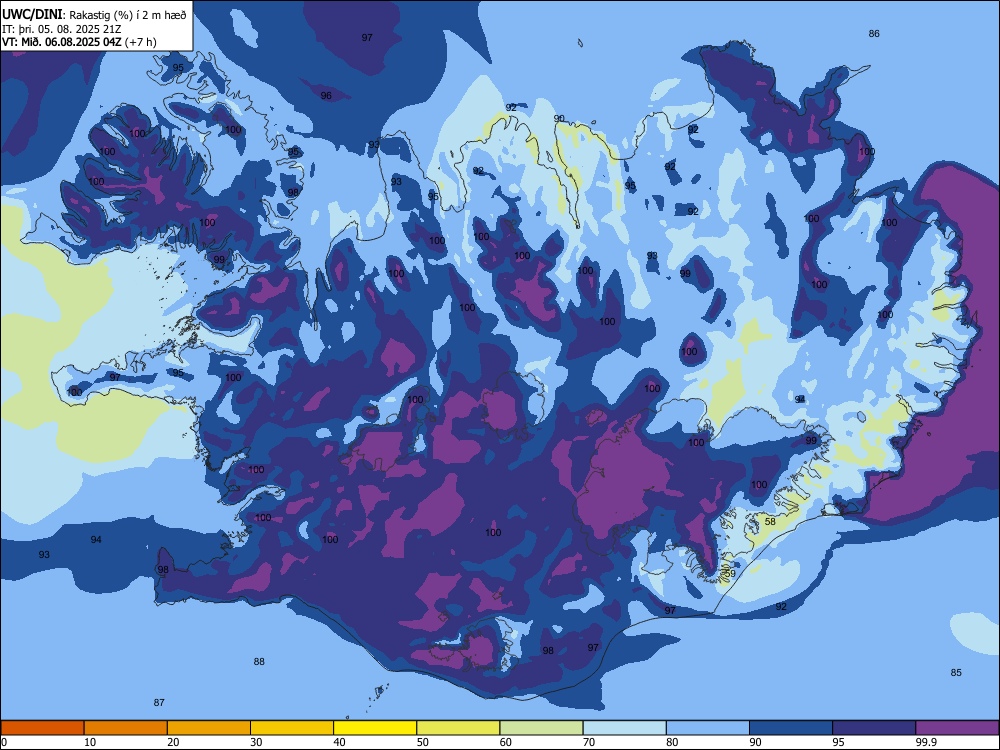Image resolution: width=1000 pixels, height=750 pixels.
Task: Click the legend tick label '70'
Action: coord(589,742)
